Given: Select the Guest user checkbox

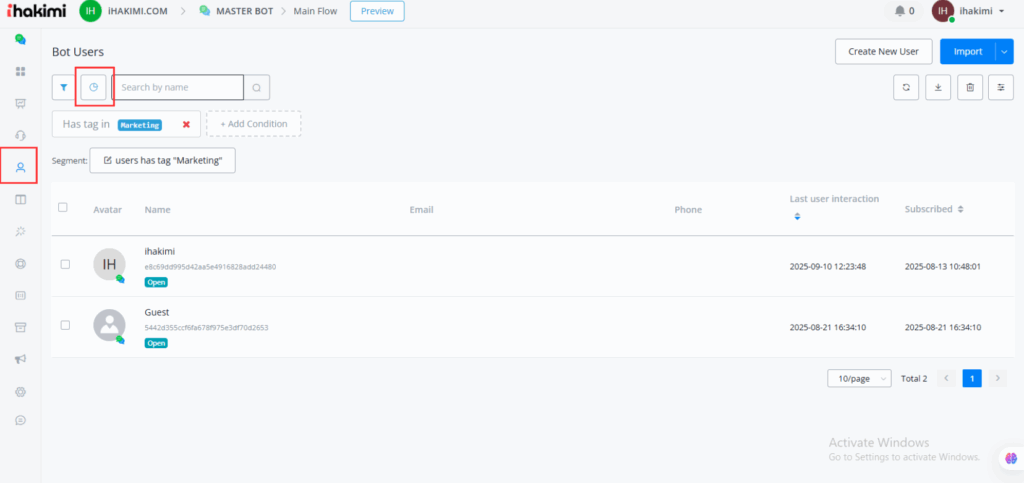Looking at the screenshot, I should point(65,325).
